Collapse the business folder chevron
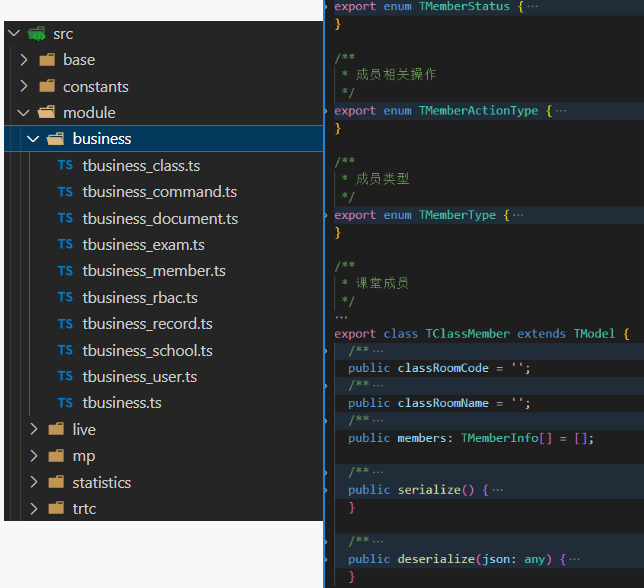 pos(33,139)
